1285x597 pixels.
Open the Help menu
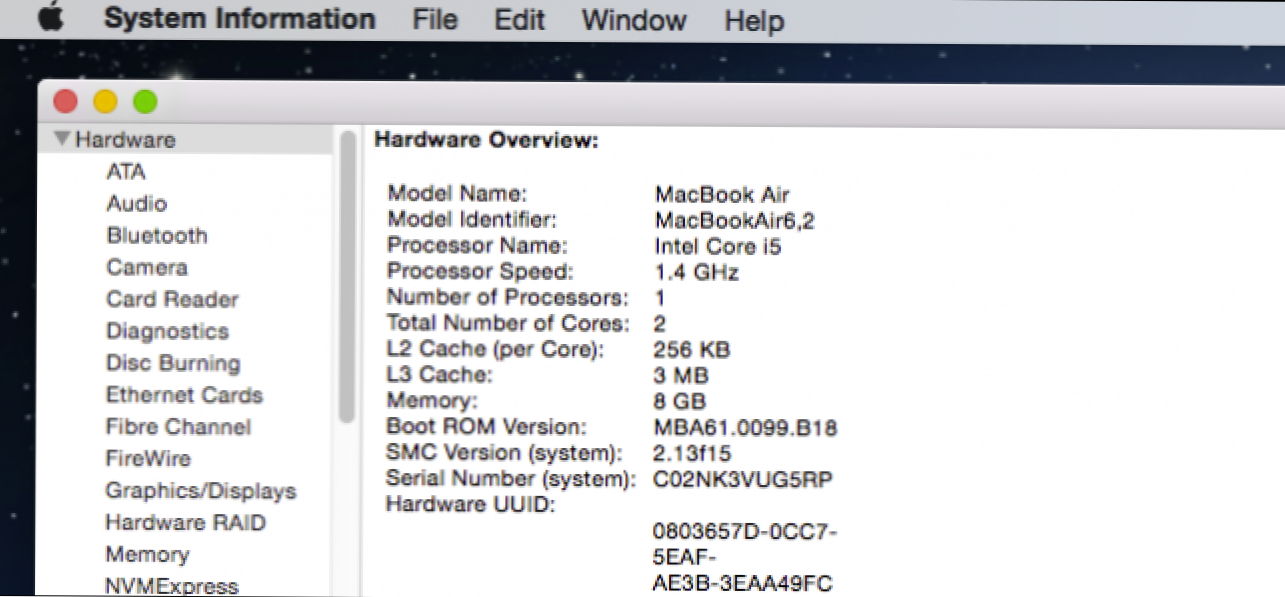coord(754,20)
